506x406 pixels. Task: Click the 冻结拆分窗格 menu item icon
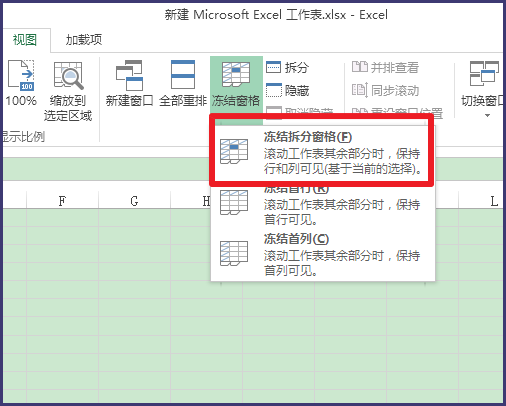coord(234,152)
